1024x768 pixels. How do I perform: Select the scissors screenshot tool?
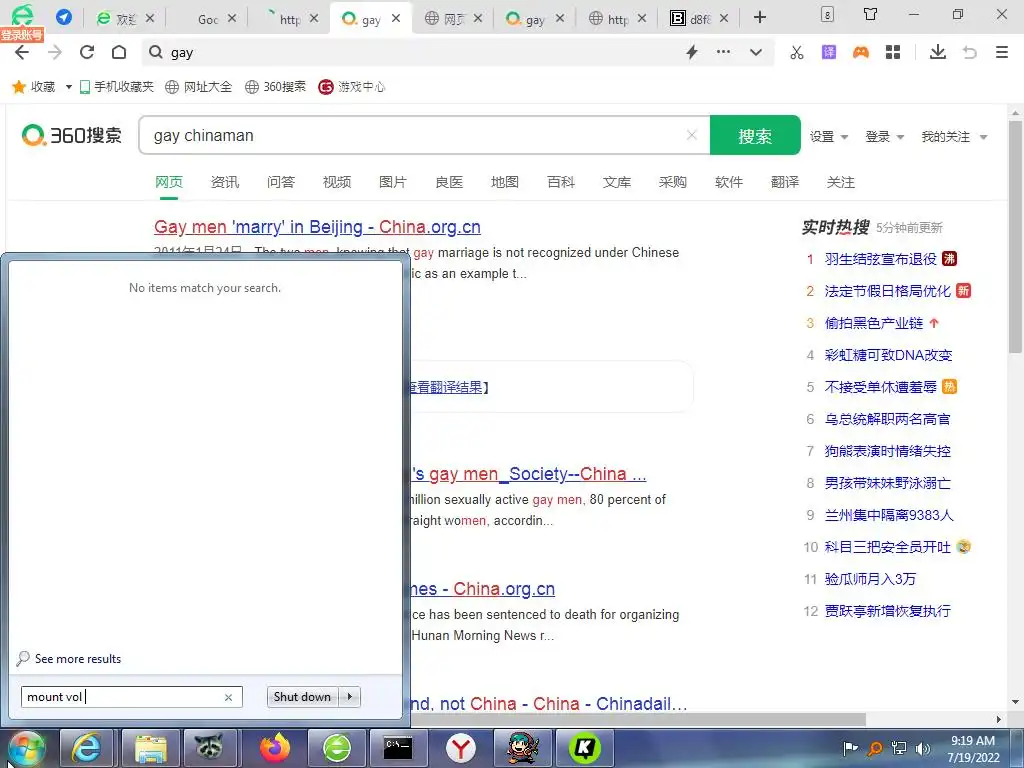point(797,52)
